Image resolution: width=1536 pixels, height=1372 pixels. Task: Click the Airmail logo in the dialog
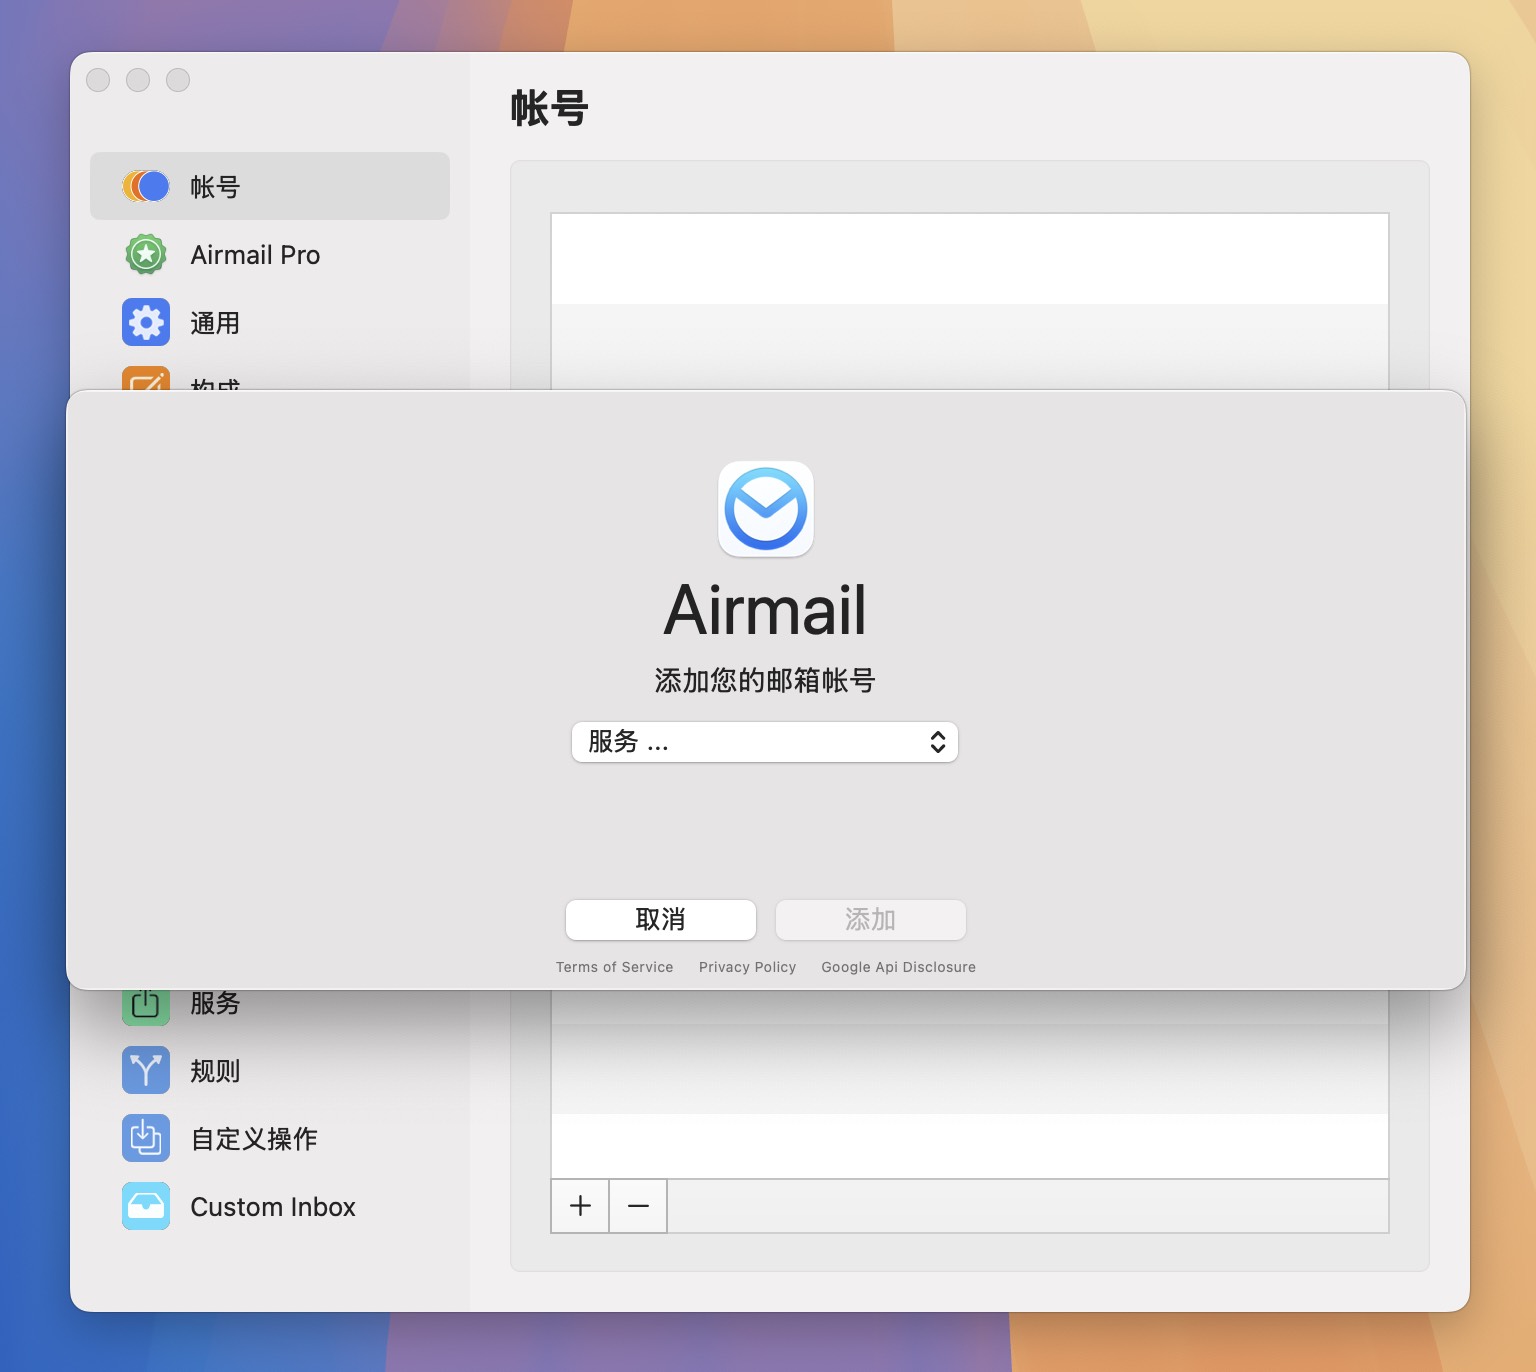point(766,509)
